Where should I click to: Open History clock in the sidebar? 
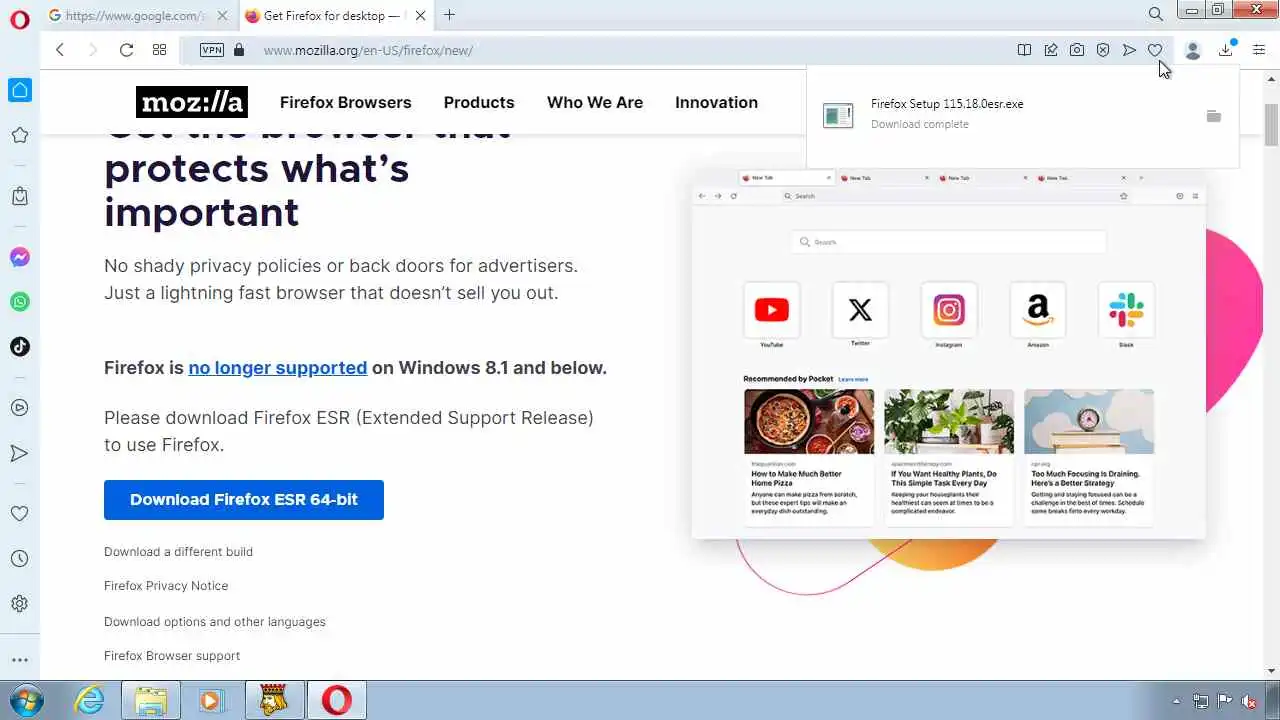click(x=20, y=559)
